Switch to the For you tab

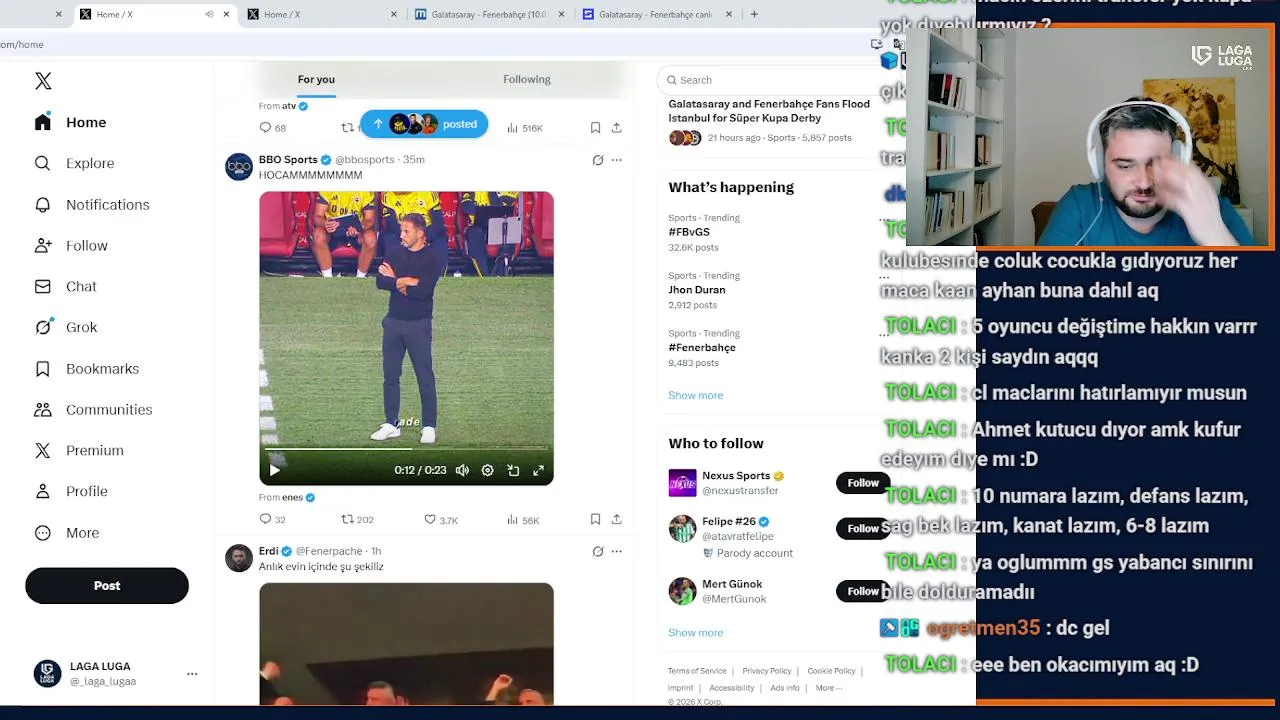[x=316, y=79]
